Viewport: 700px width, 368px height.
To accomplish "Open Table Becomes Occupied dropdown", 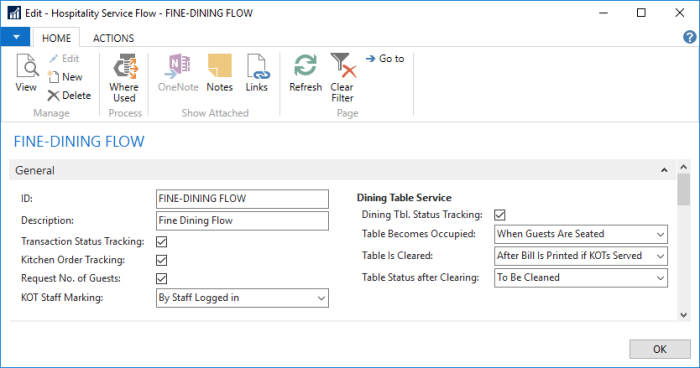I will click(581, 234).
